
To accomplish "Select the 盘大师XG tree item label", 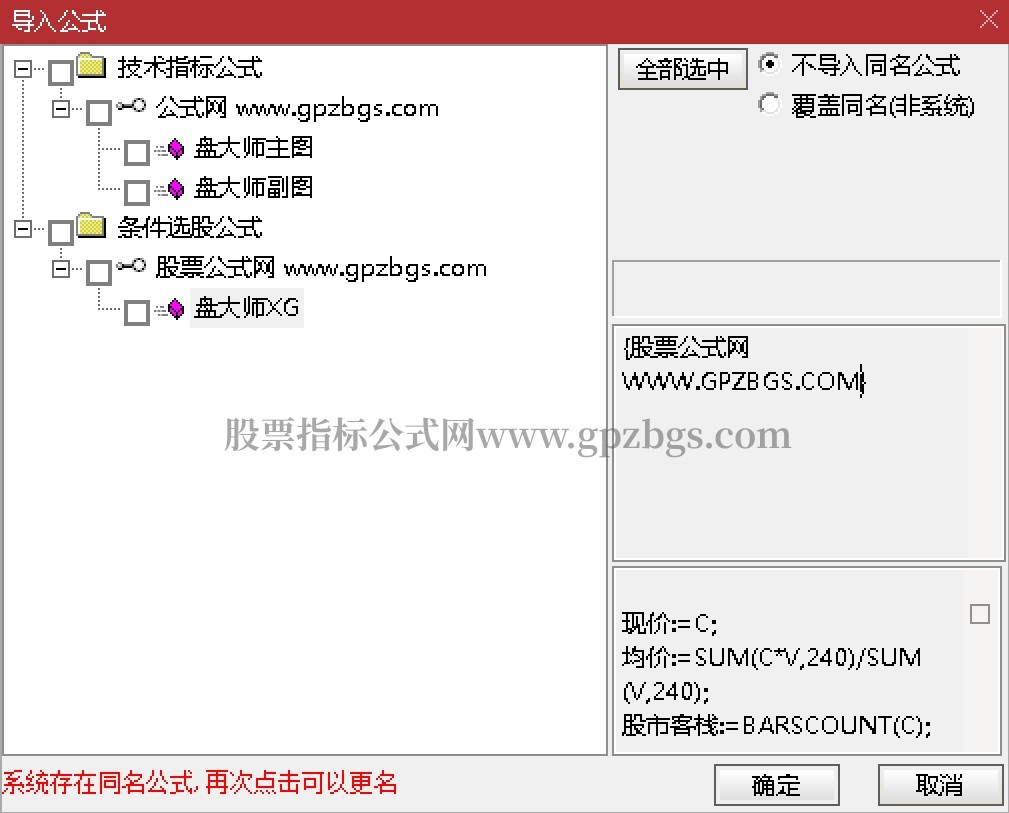I will [x=246, y=308].
